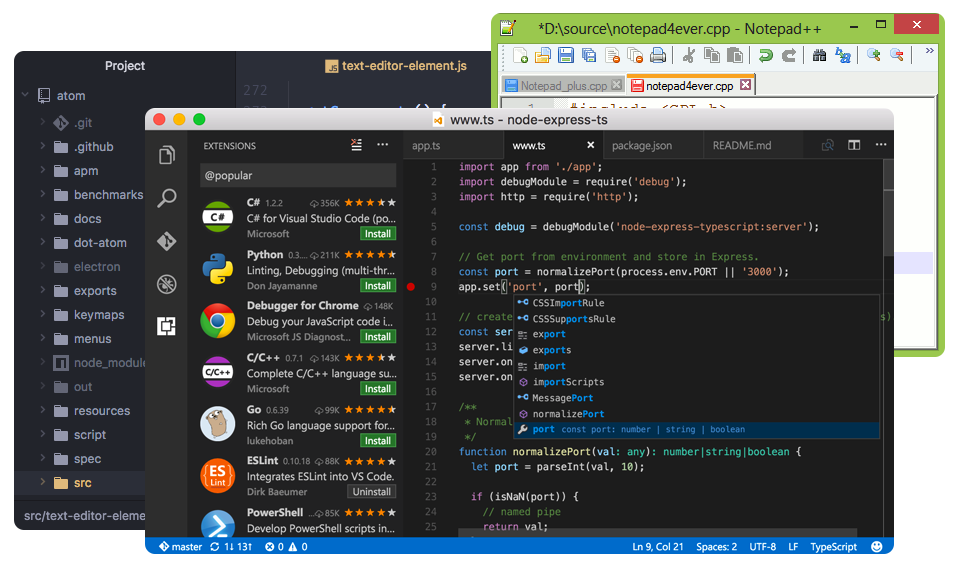Click Paste icon in Notepad++ toolbar
This screenshot has height=565, width=957.
(x=735, y=56)
